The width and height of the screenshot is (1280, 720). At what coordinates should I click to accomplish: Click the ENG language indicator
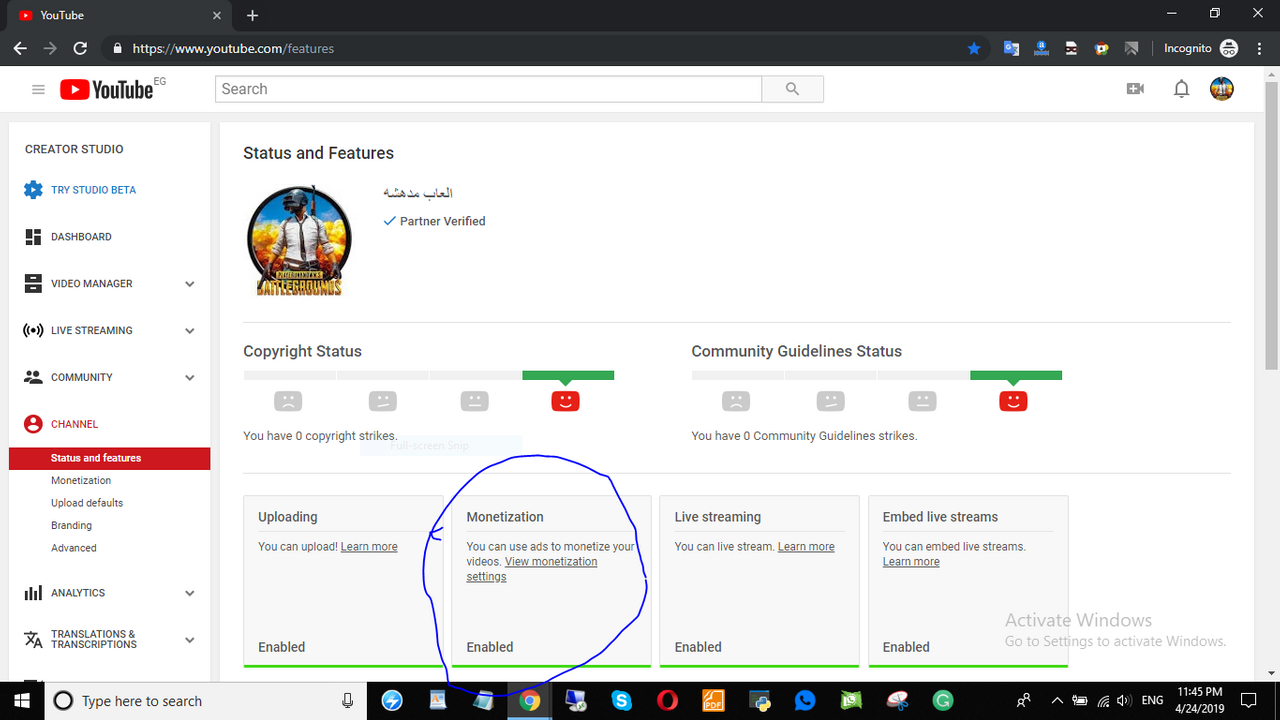tap(1152, 701)
